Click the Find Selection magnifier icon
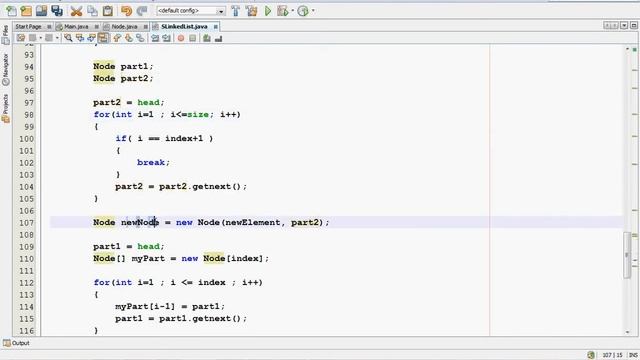The width and height of the screenshot is (640, 360). (x=68, y=38)
